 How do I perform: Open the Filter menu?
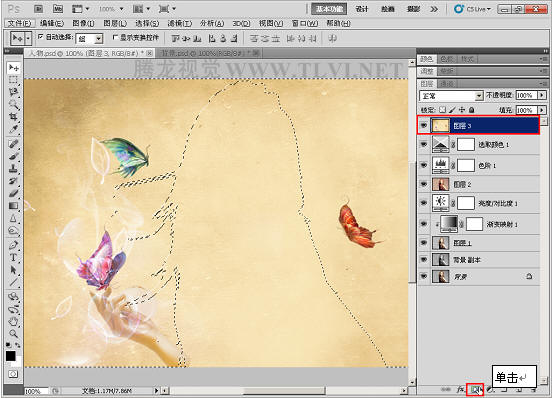179,23
